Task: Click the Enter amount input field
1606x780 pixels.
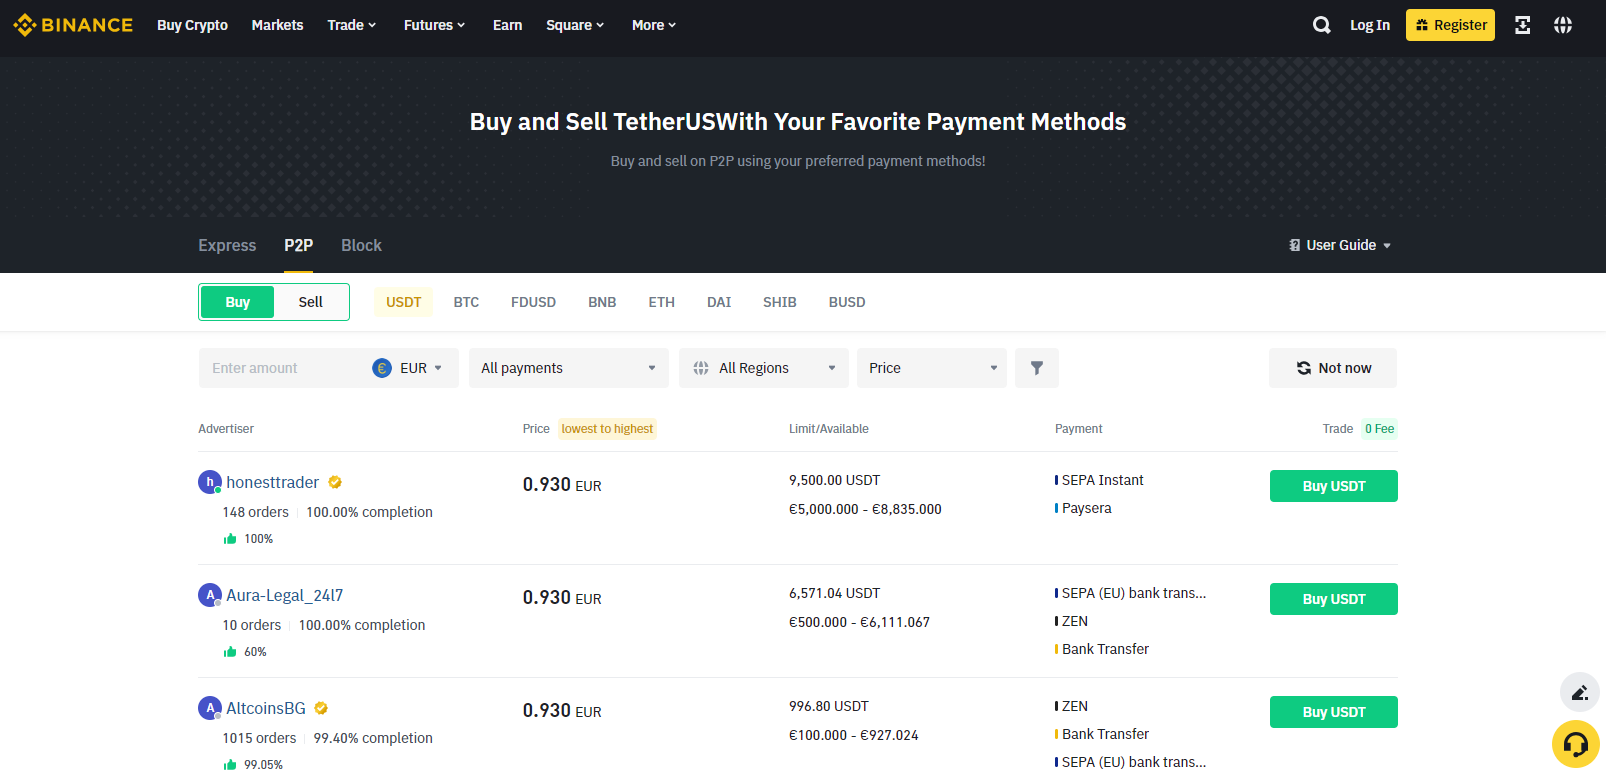Action: (x=285, y=368)
